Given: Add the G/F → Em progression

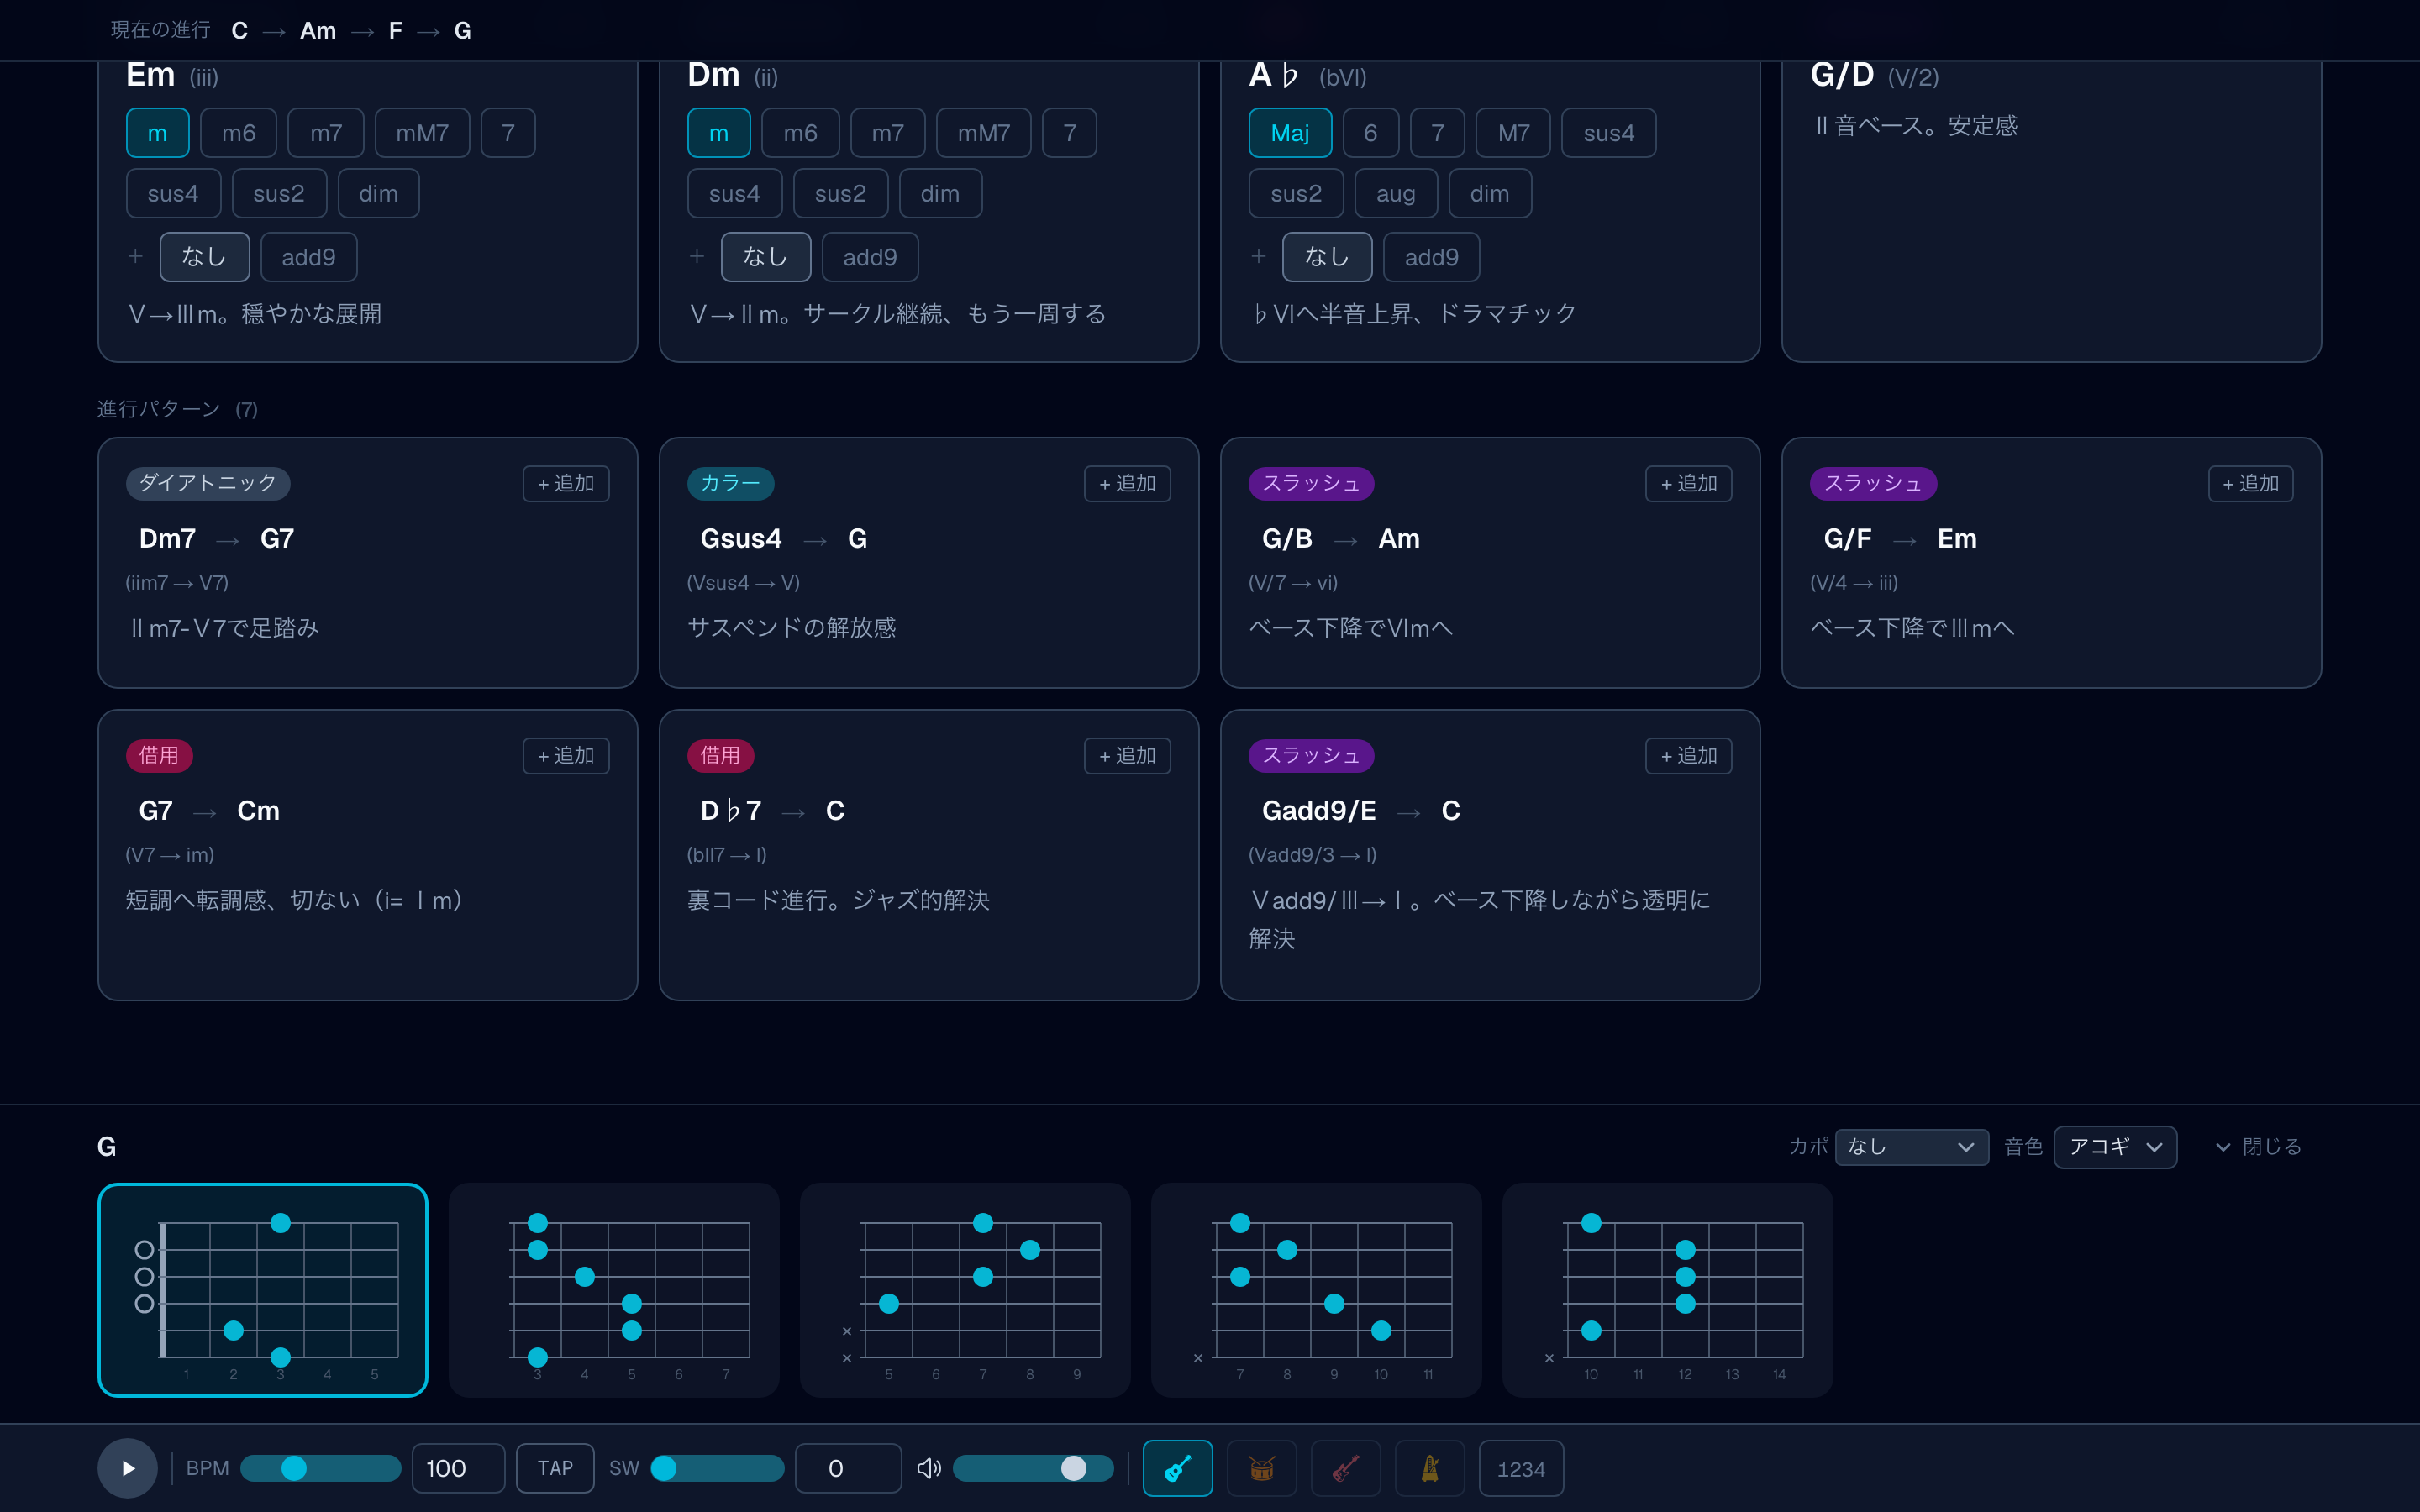Looking at the screenshot, I should [x=2250, y=483].
